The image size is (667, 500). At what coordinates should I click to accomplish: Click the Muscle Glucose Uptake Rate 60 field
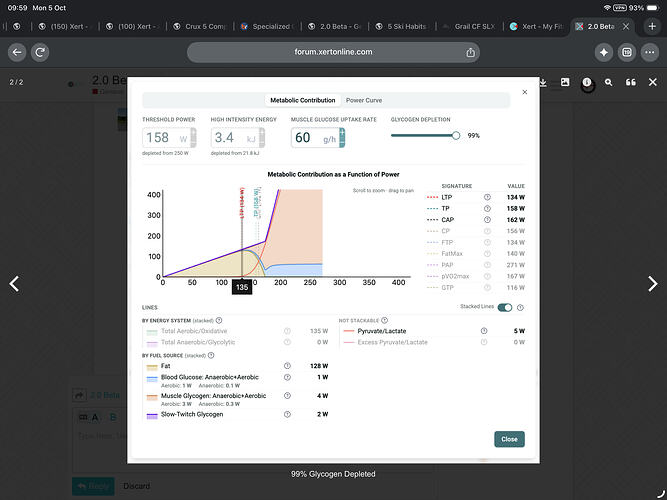(x=318, y=137)
